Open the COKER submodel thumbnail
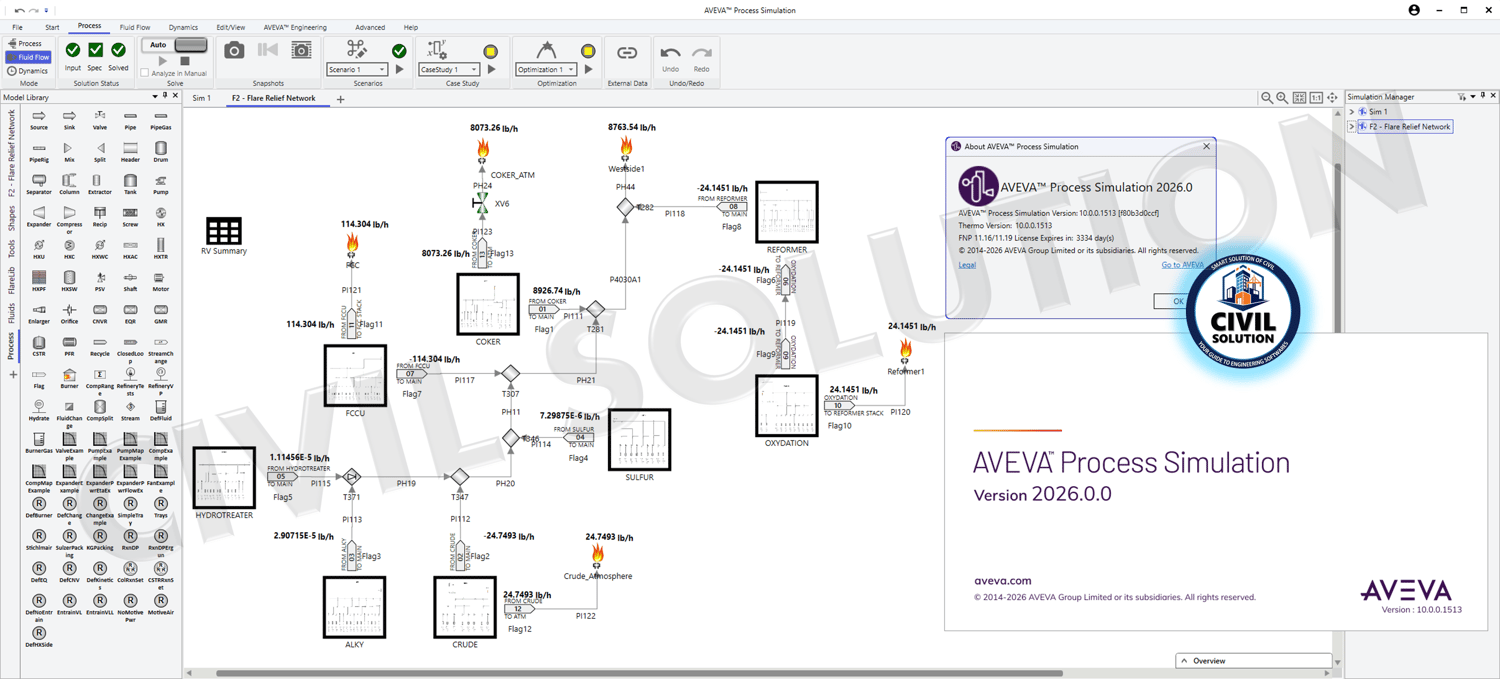The height and width of the screenshot is (679, 1500). 488,304
